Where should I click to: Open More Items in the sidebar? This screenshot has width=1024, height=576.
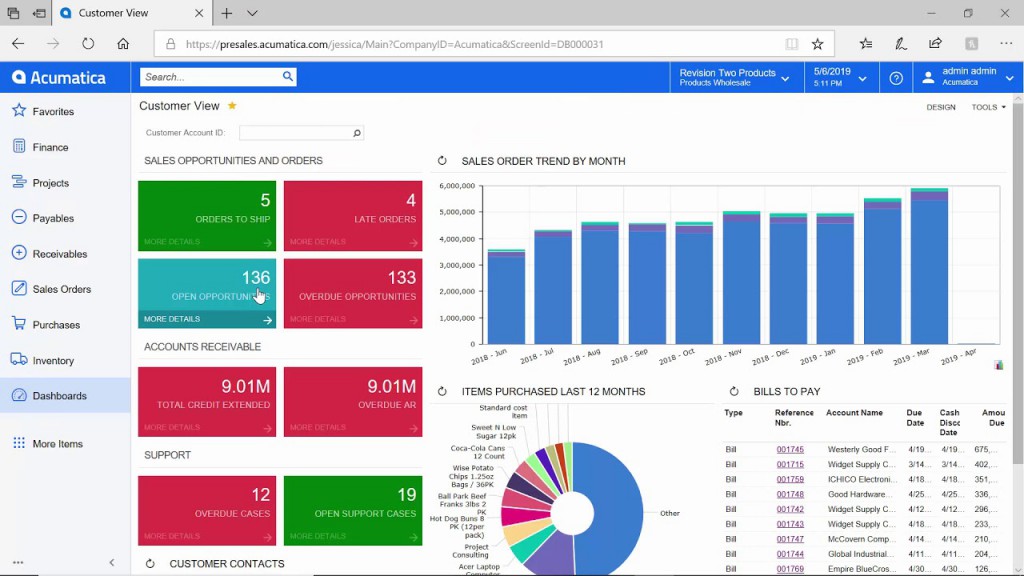pos(57,444)
